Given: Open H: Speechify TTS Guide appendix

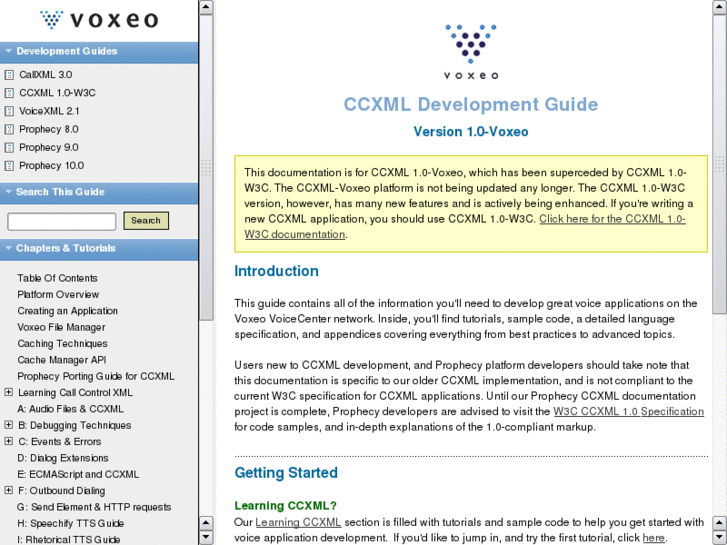Looking at the screenshot, I should tap(70, 524).
